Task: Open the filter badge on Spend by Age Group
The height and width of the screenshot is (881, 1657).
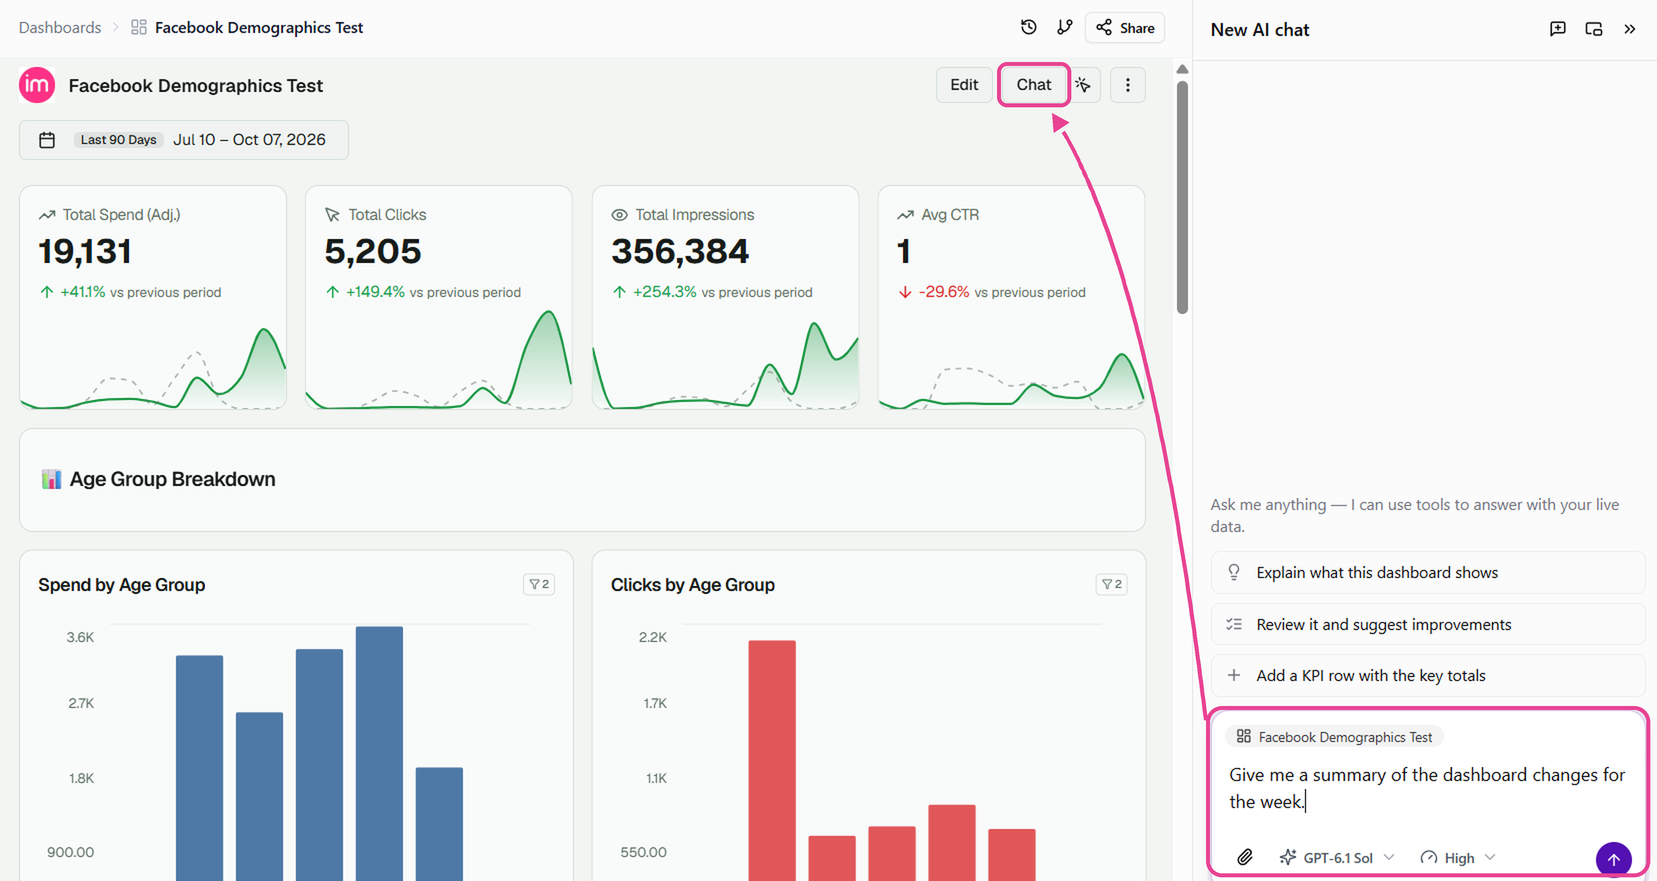Action: pyautogui.click(x=539, y=584)
